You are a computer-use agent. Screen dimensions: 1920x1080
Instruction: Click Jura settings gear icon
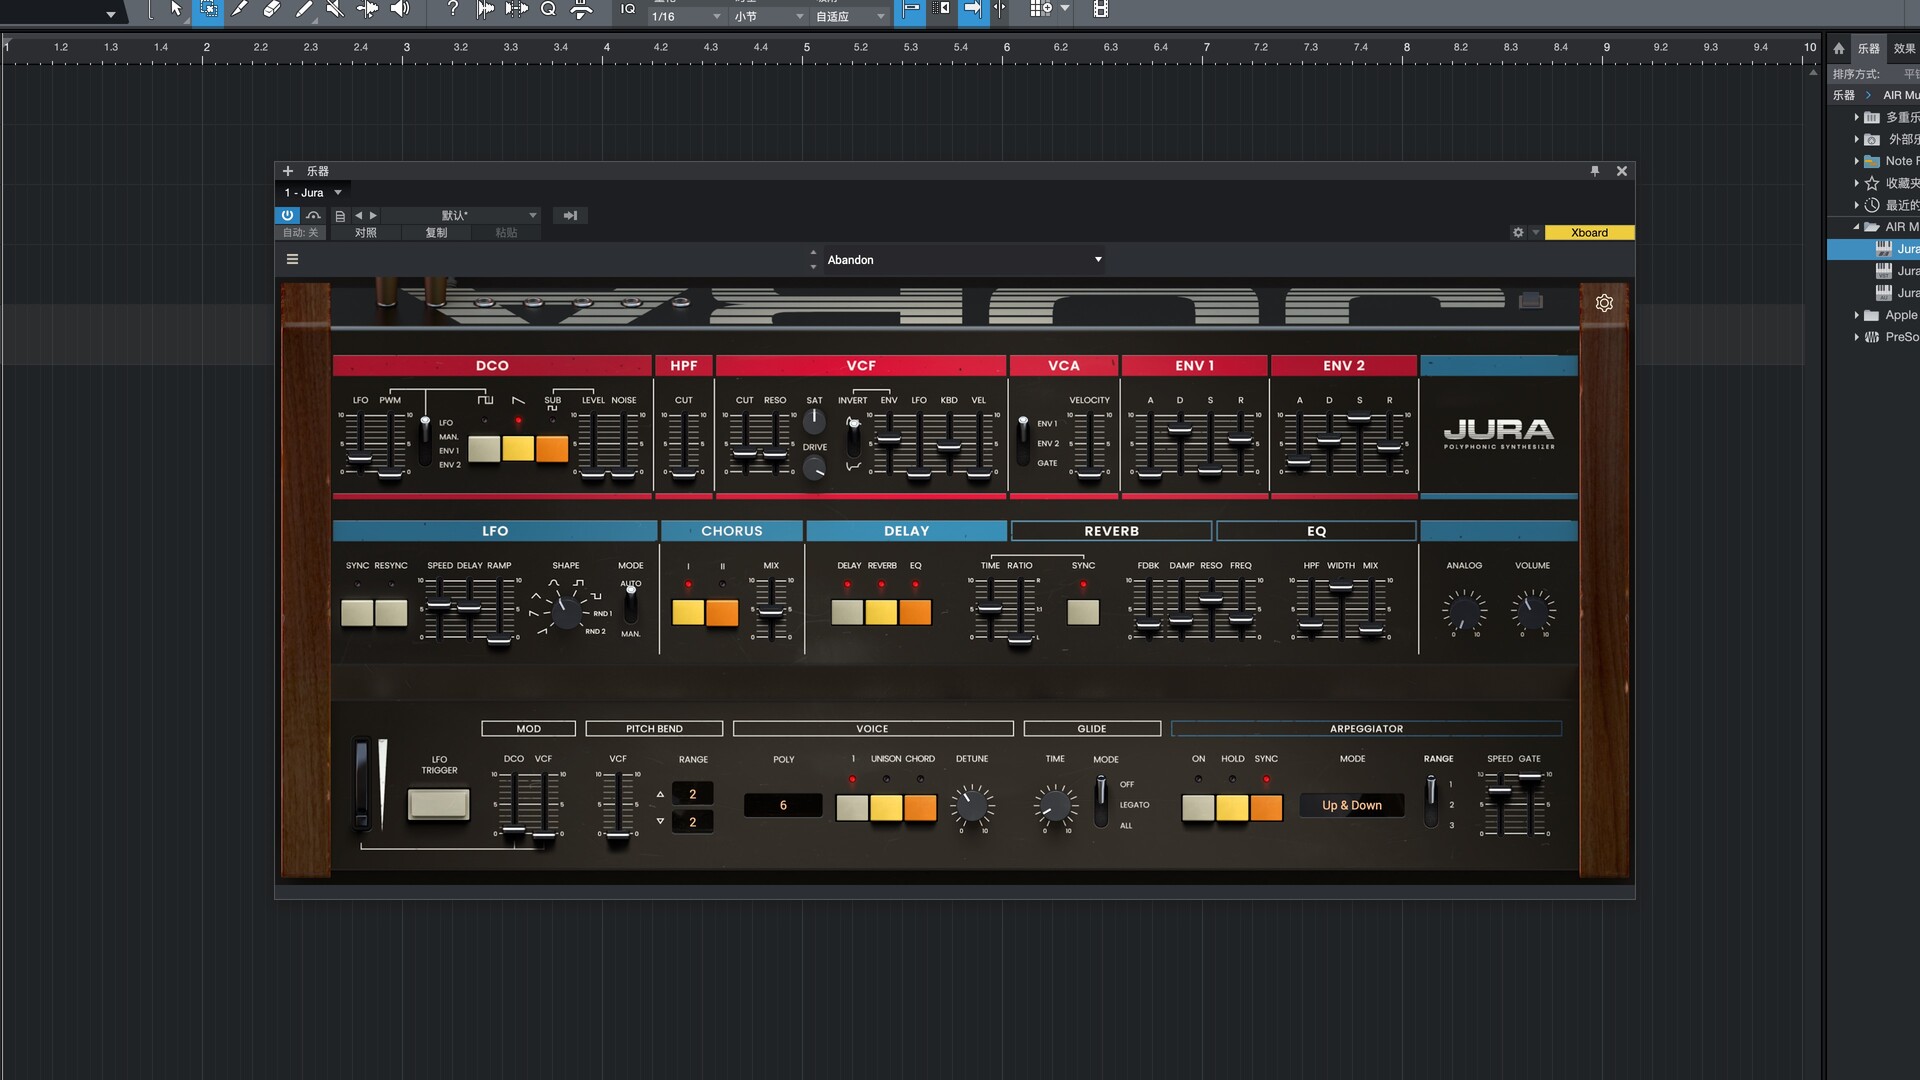tap(1604, 303)
